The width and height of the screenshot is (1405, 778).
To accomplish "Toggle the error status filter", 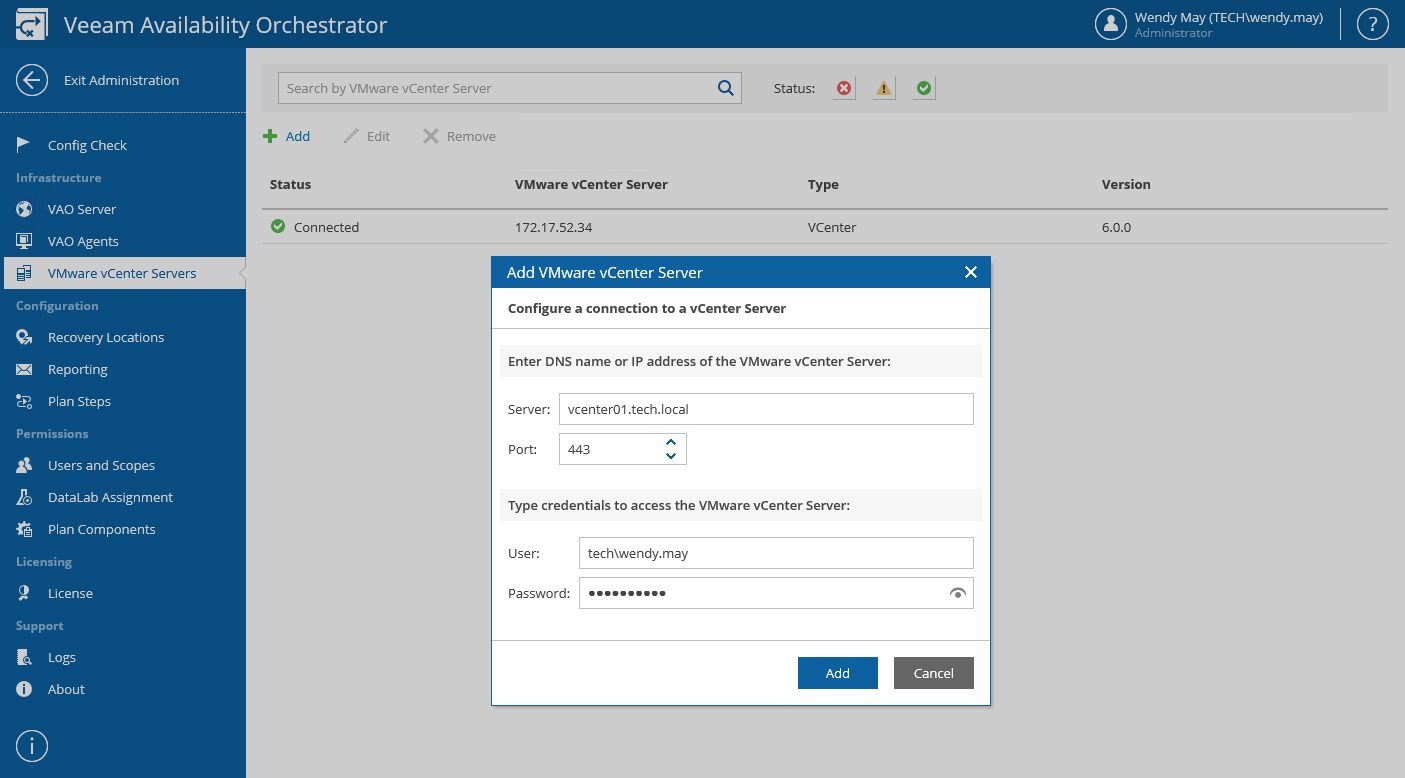I will point(844,88).
